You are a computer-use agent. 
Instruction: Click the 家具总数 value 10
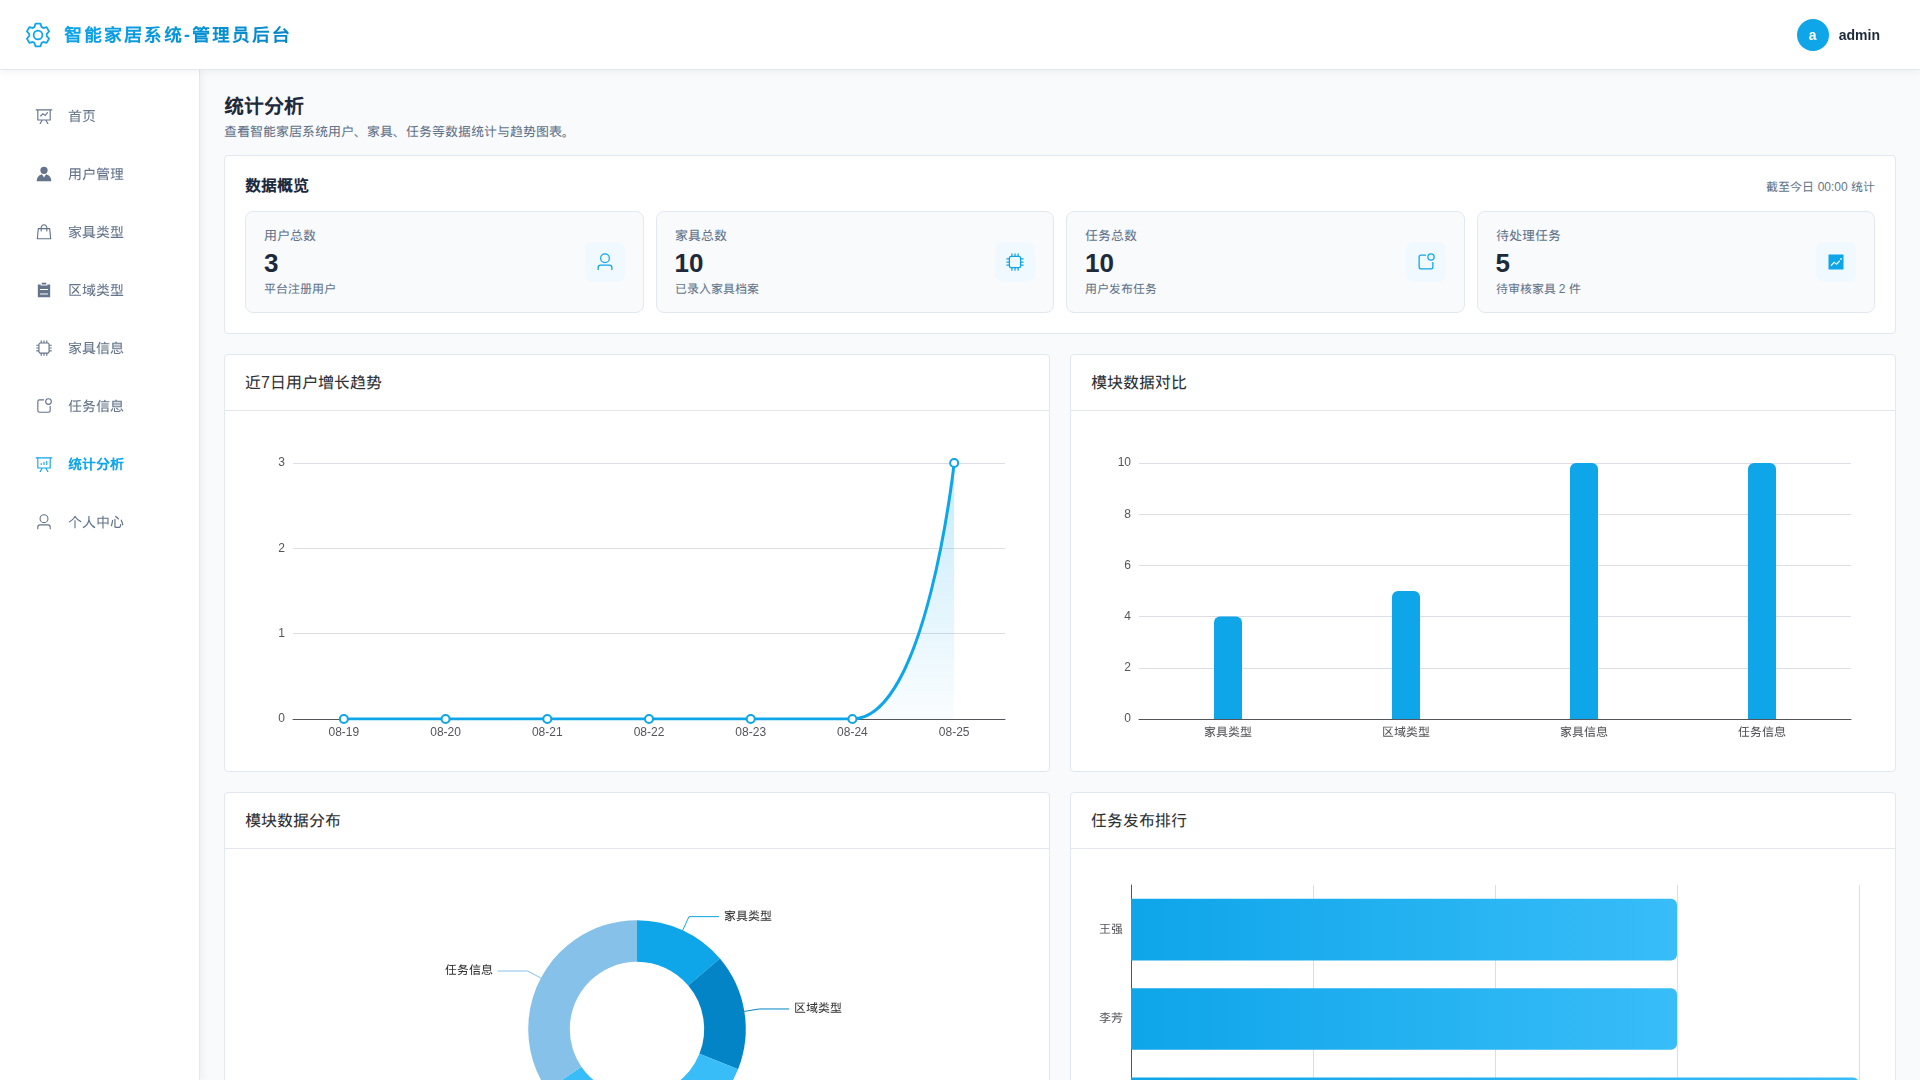click(x=689, y=263)
